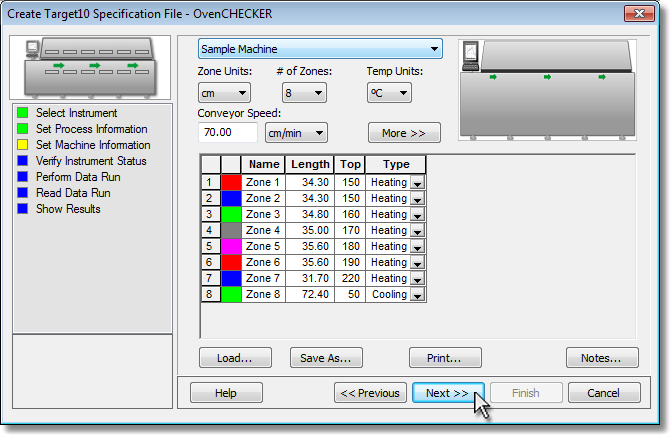Viewport: 672px width, 437px height.
Task: Click the yellow status square beside Set Machine Information
Action: click(23, 145)
